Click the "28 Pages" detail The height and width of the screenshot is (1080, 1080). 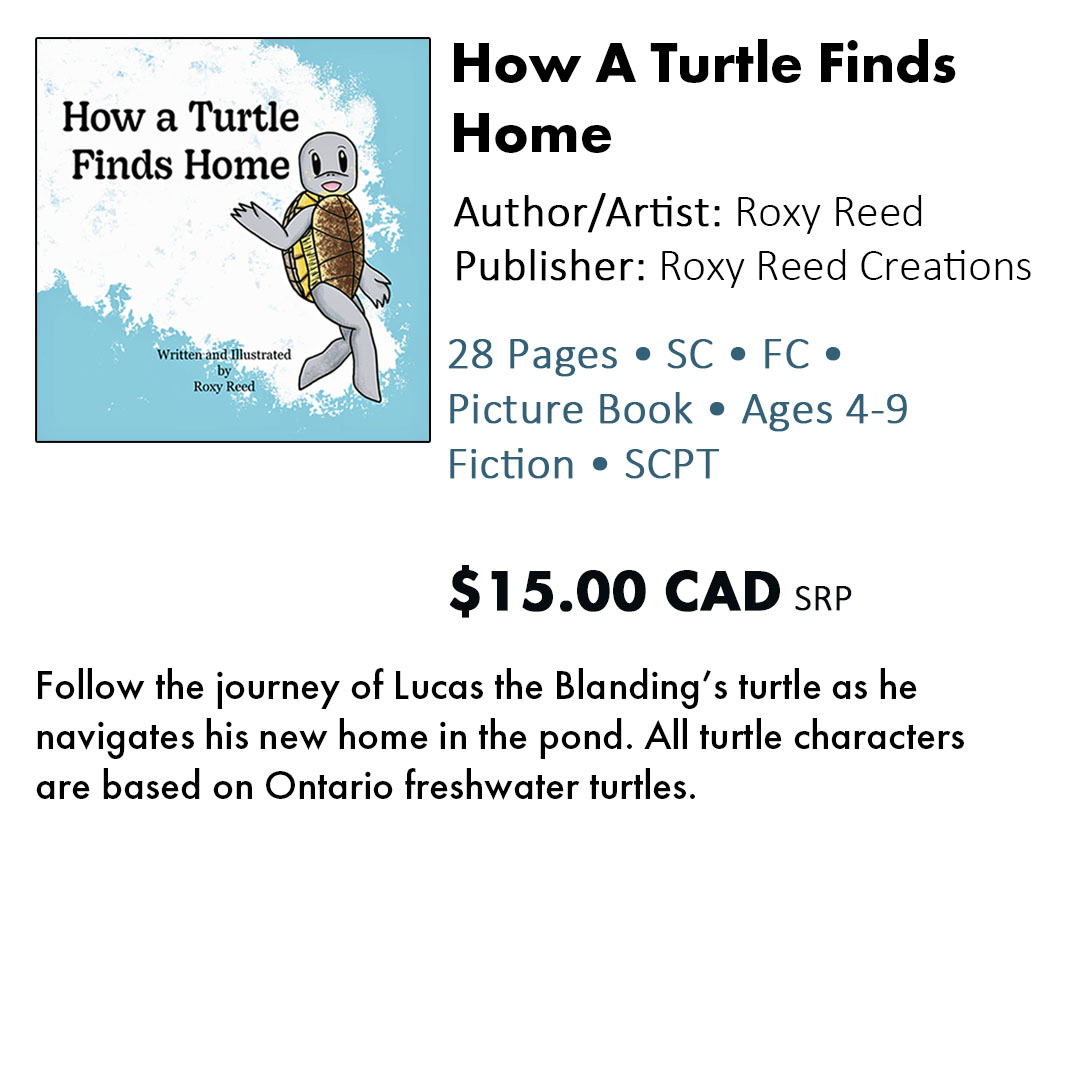click(x=533, y=355)
